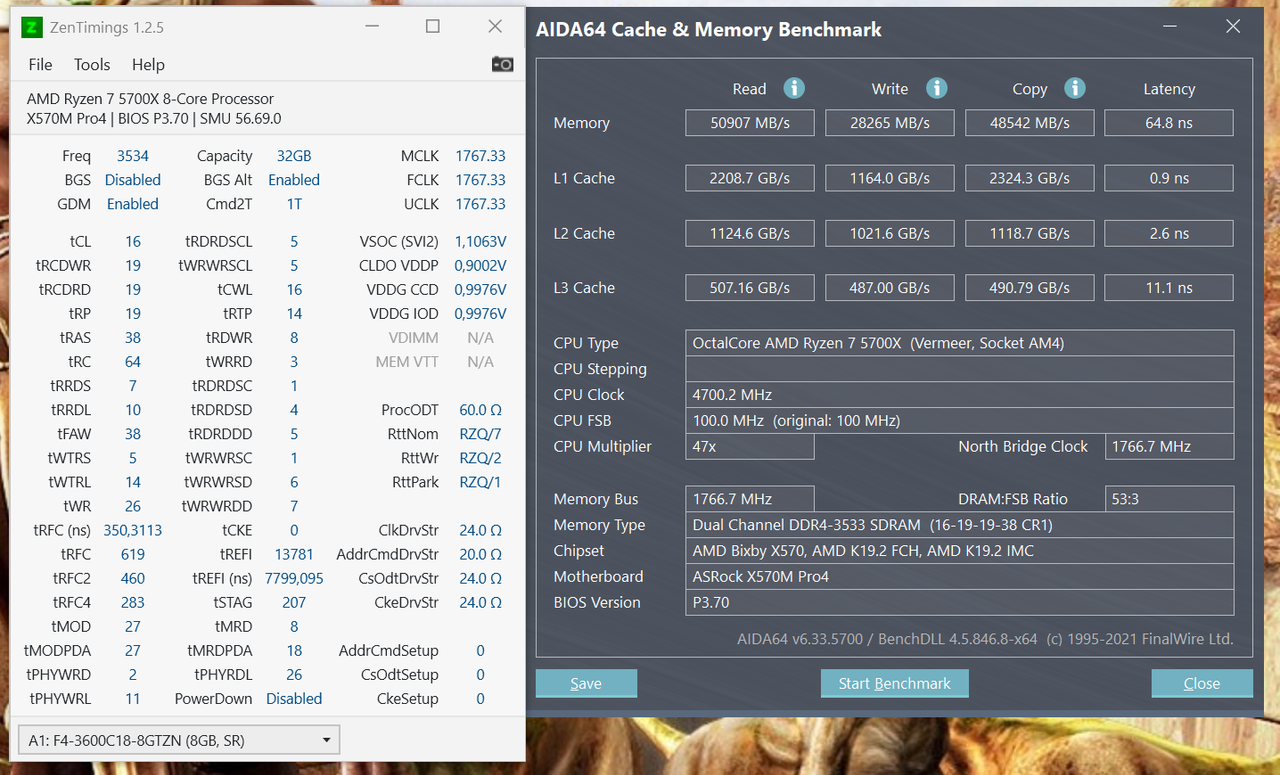Viewport: 1280px width, 775px height.
Task: Click the CPU FSB 100.0 MHz field
Action: tap(959, 421)
